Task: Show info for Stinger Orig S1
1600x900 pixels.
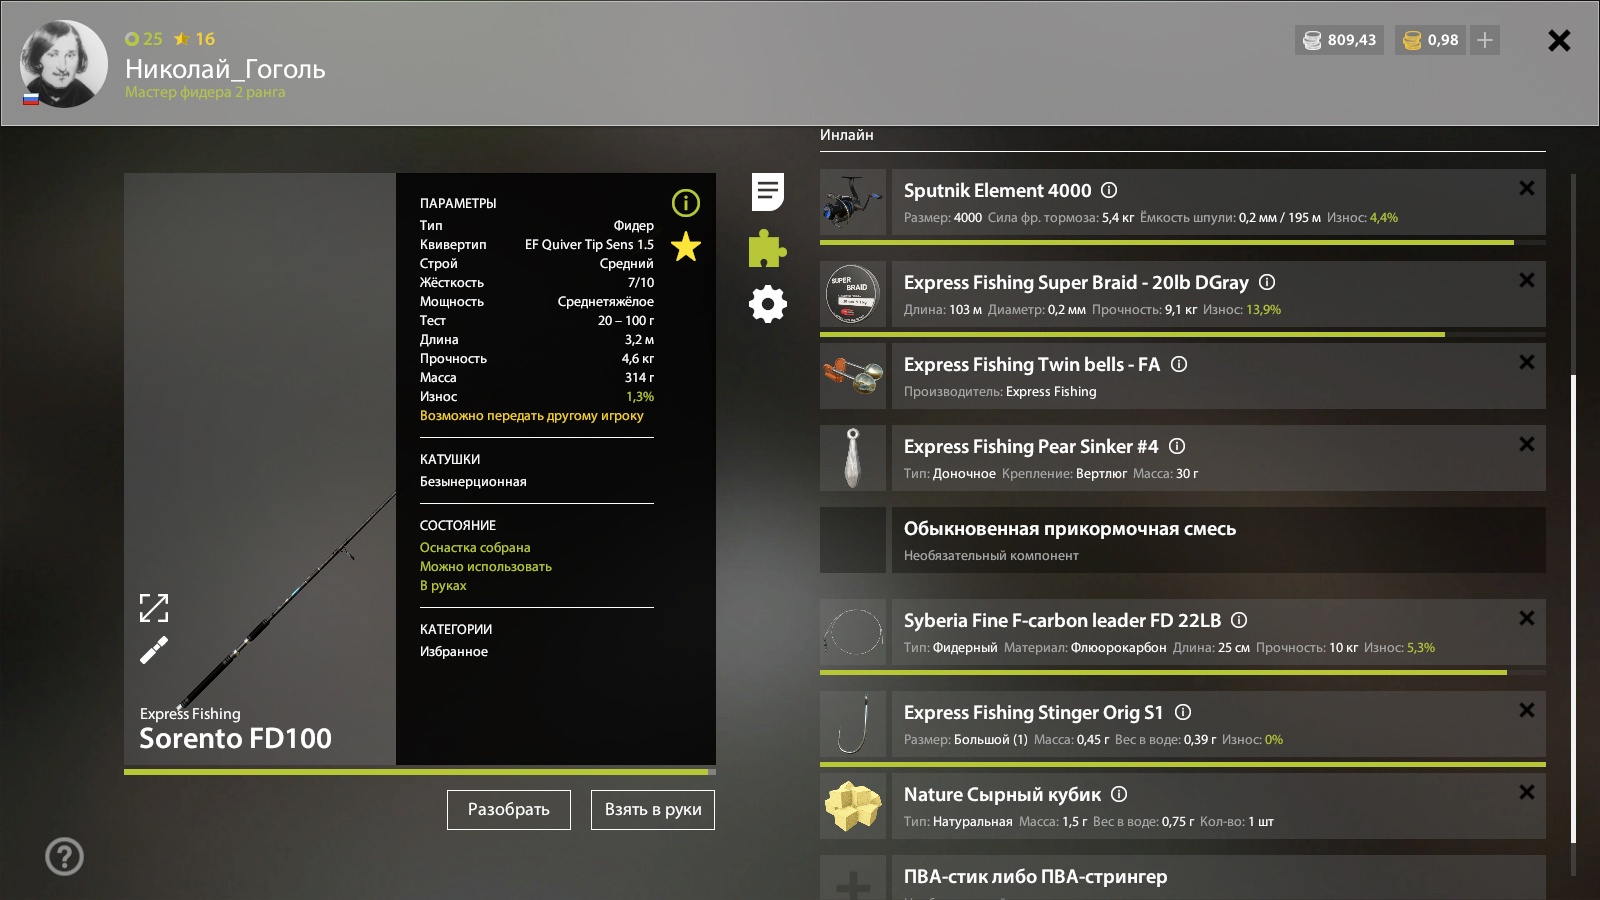Action: 1183,712
